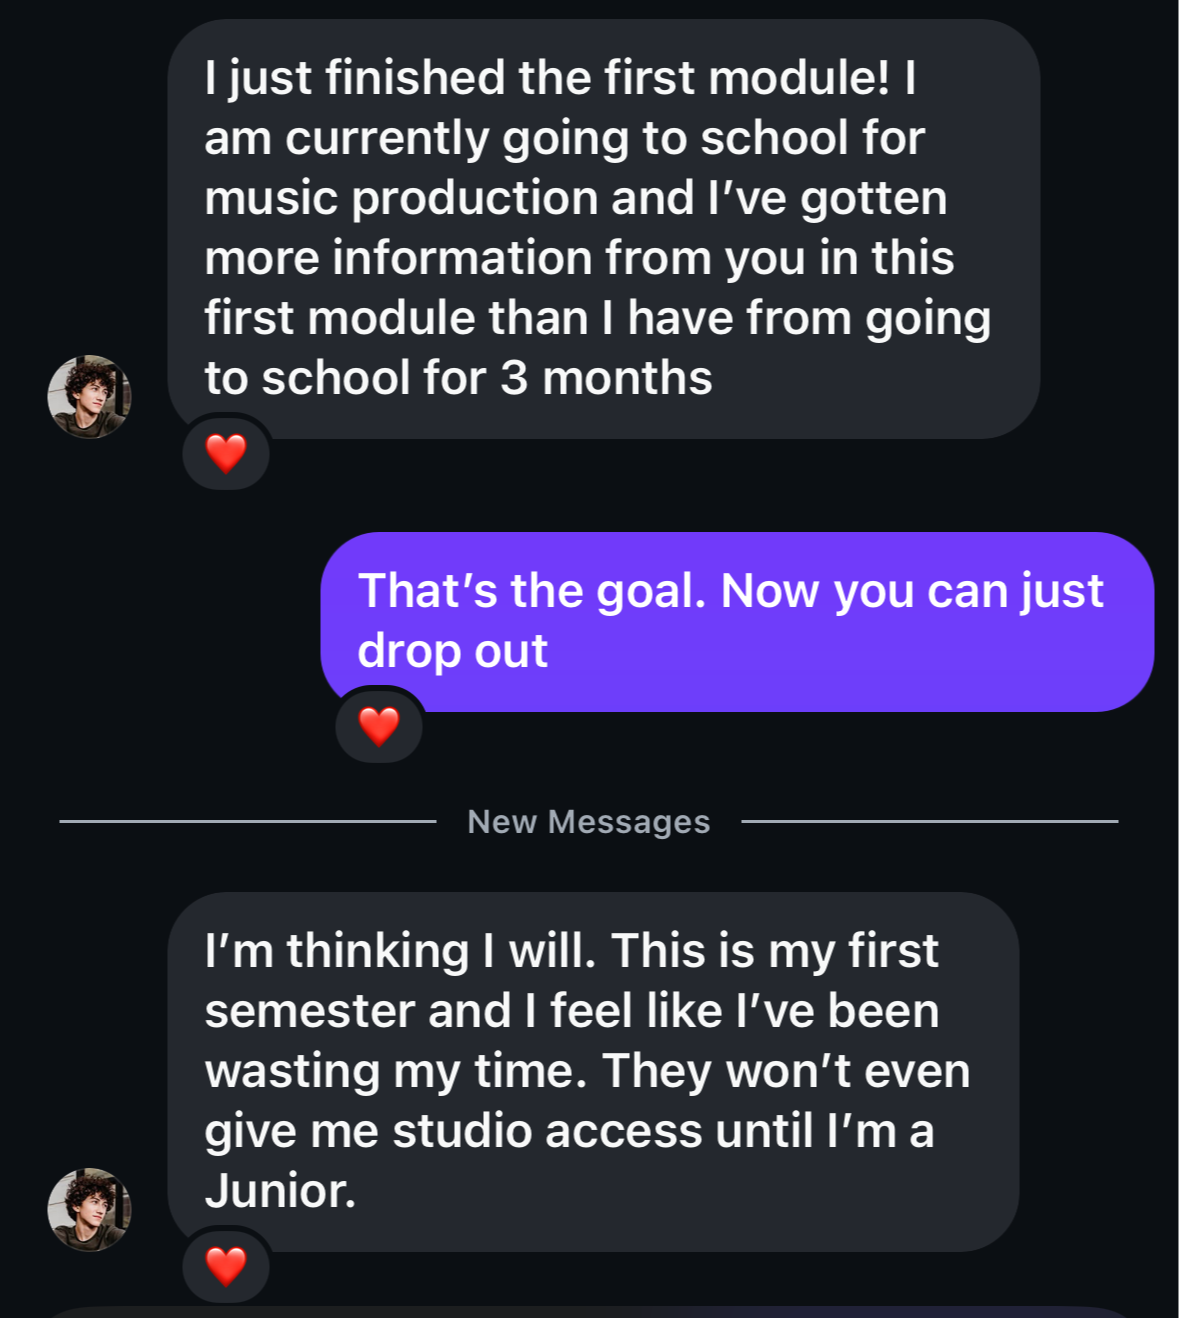This screenshot has height=1318, width=1179.
Task: Click the word "semester" in the last message
Action: click(x=309, y=1011)
